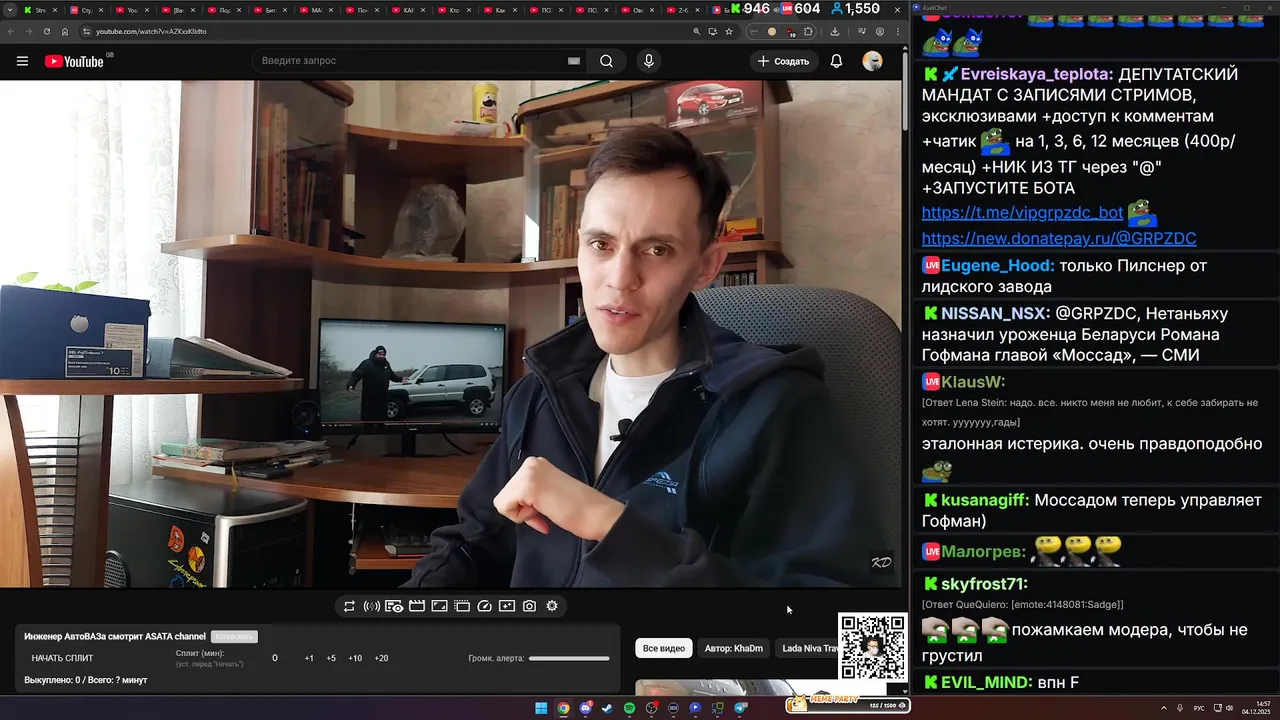Click username kusanagiff in chat
Image resolution: width=1280 pixels, height=720 pixels.
(985, 500)
